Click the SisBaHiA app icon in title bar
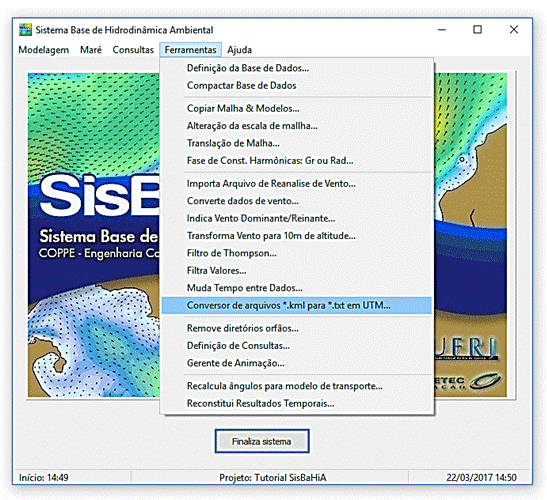The width and height of the screenshot is (547, 500). pyautogui.click(x=25, y=30)
